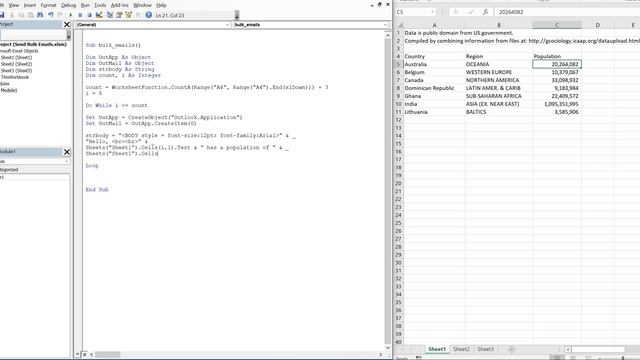Select Sheet3 (Sheet3) in project tree
The height and width of the screenshot is (360, 640).
(x=16, y=71)
